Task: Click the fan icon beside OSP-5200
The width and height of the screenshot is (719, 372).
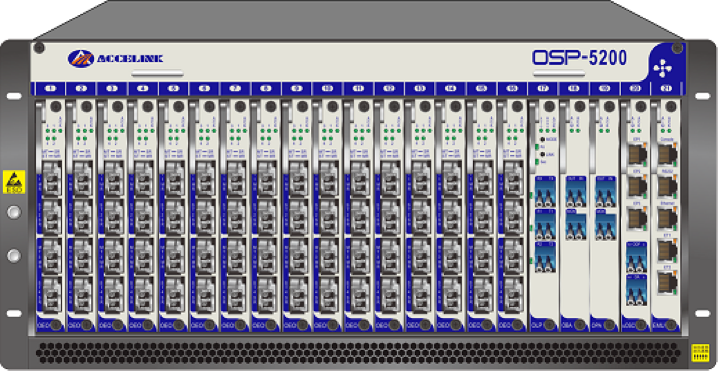Action: coord(662,68)
